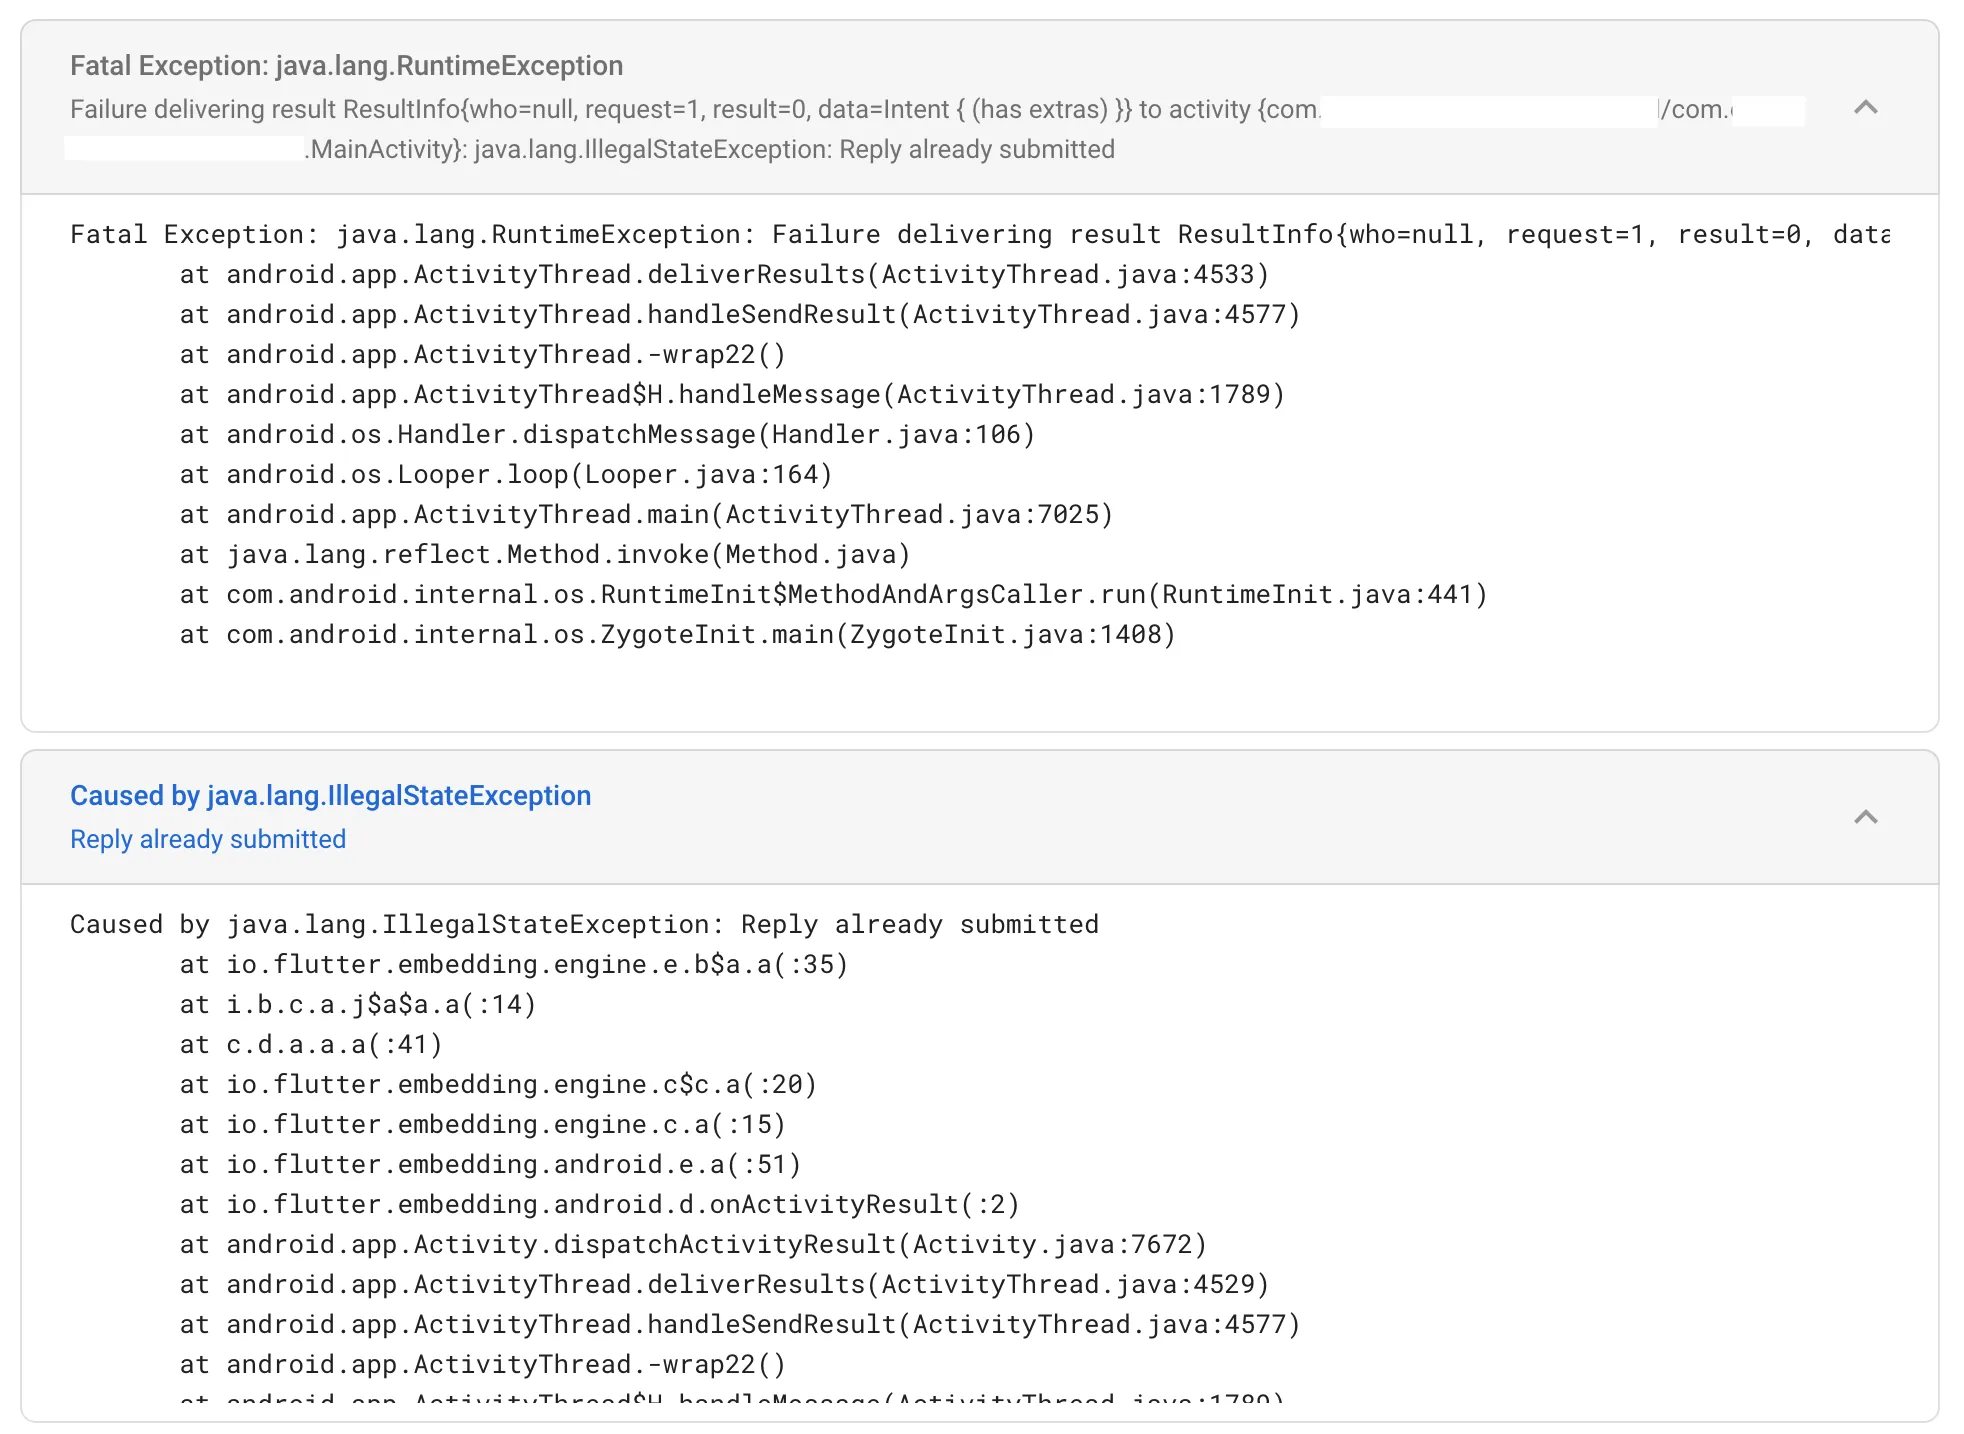
Task: Click the ActivityThread$H.handleMessage stack frame
Action: pyautogui.click(x=732, y=395)
